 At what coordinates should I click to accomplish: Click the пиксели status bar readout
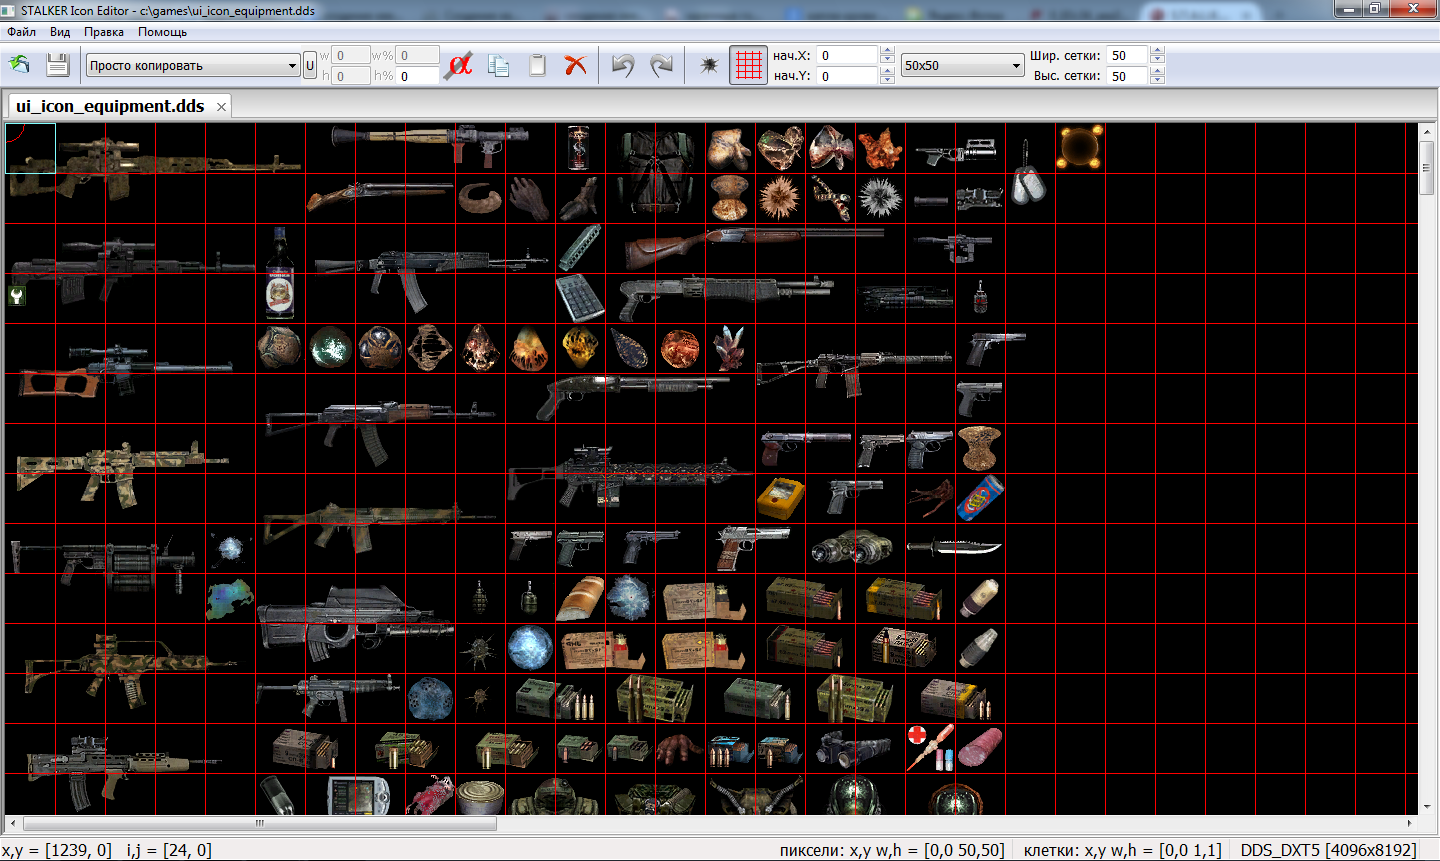tap(892, 850)
